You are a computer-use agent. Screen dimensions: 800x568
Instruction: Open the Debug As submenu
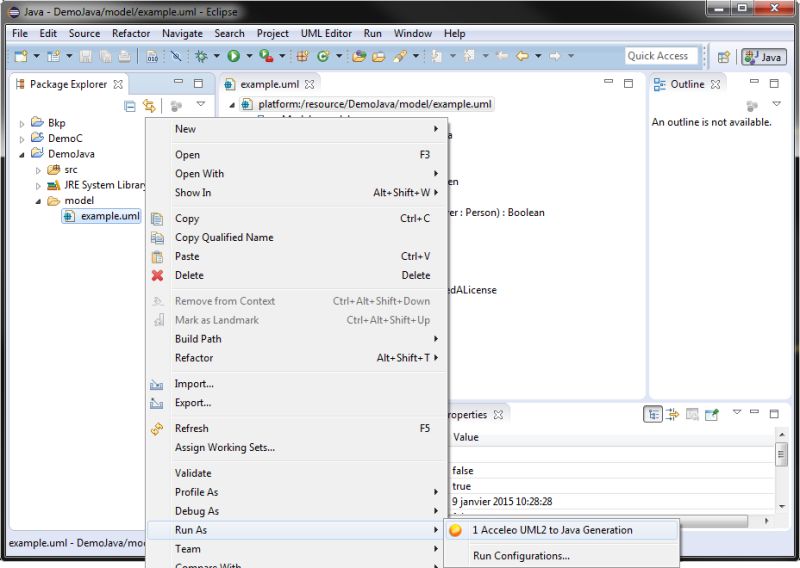(295, 511)
